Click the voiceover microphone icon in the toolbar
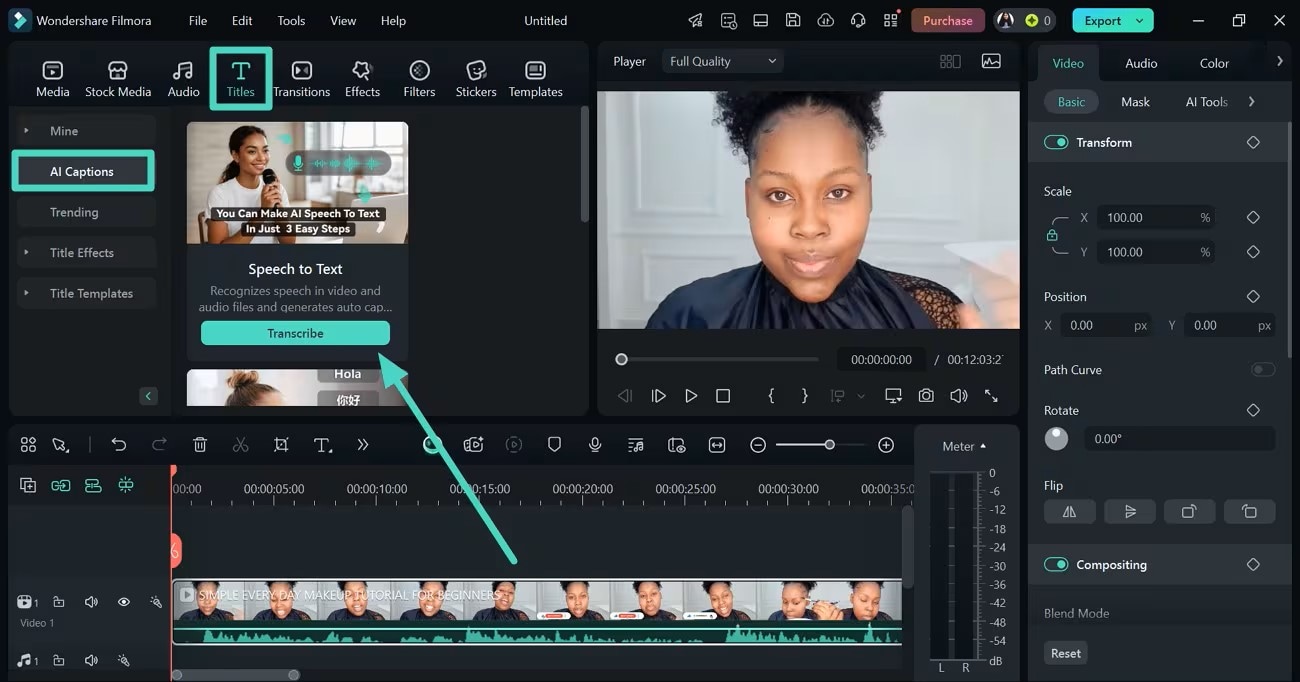This screenshot has width=1300, height=682. point(595,444)
